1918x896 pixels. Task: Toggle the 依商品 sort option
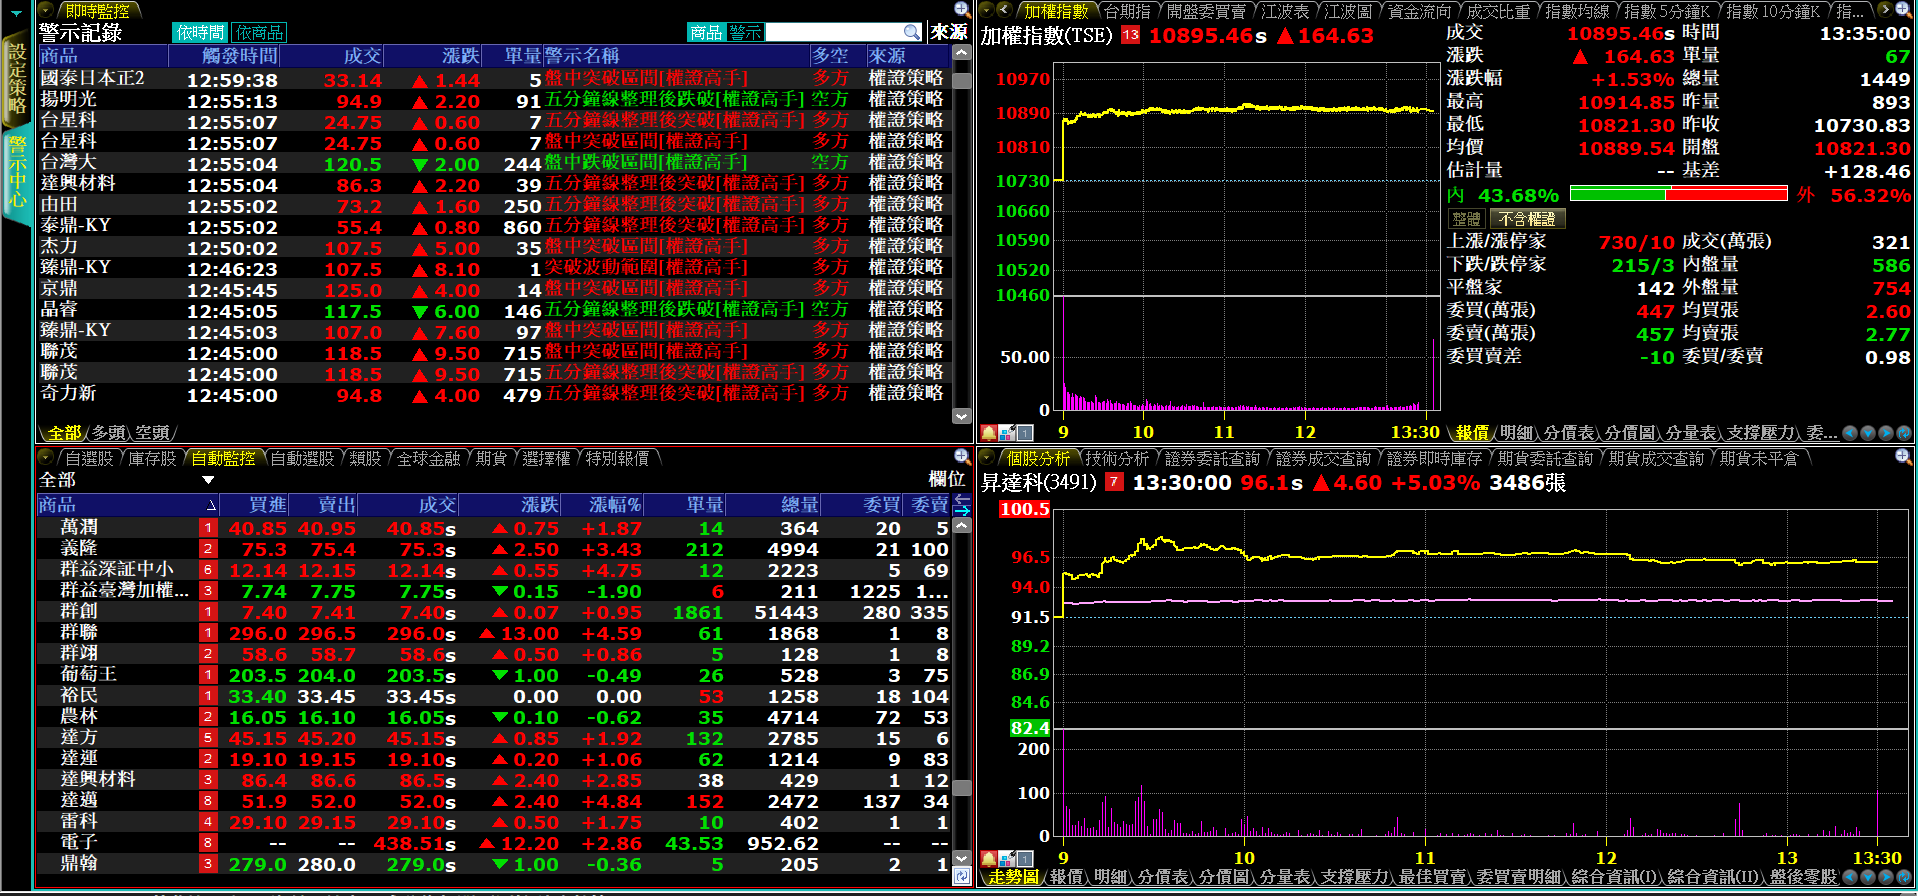pyautogui.click(x=260, y=33)
